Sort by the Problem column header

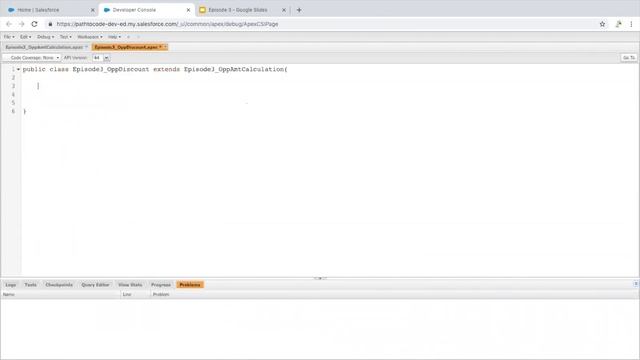tap(394, 294)
